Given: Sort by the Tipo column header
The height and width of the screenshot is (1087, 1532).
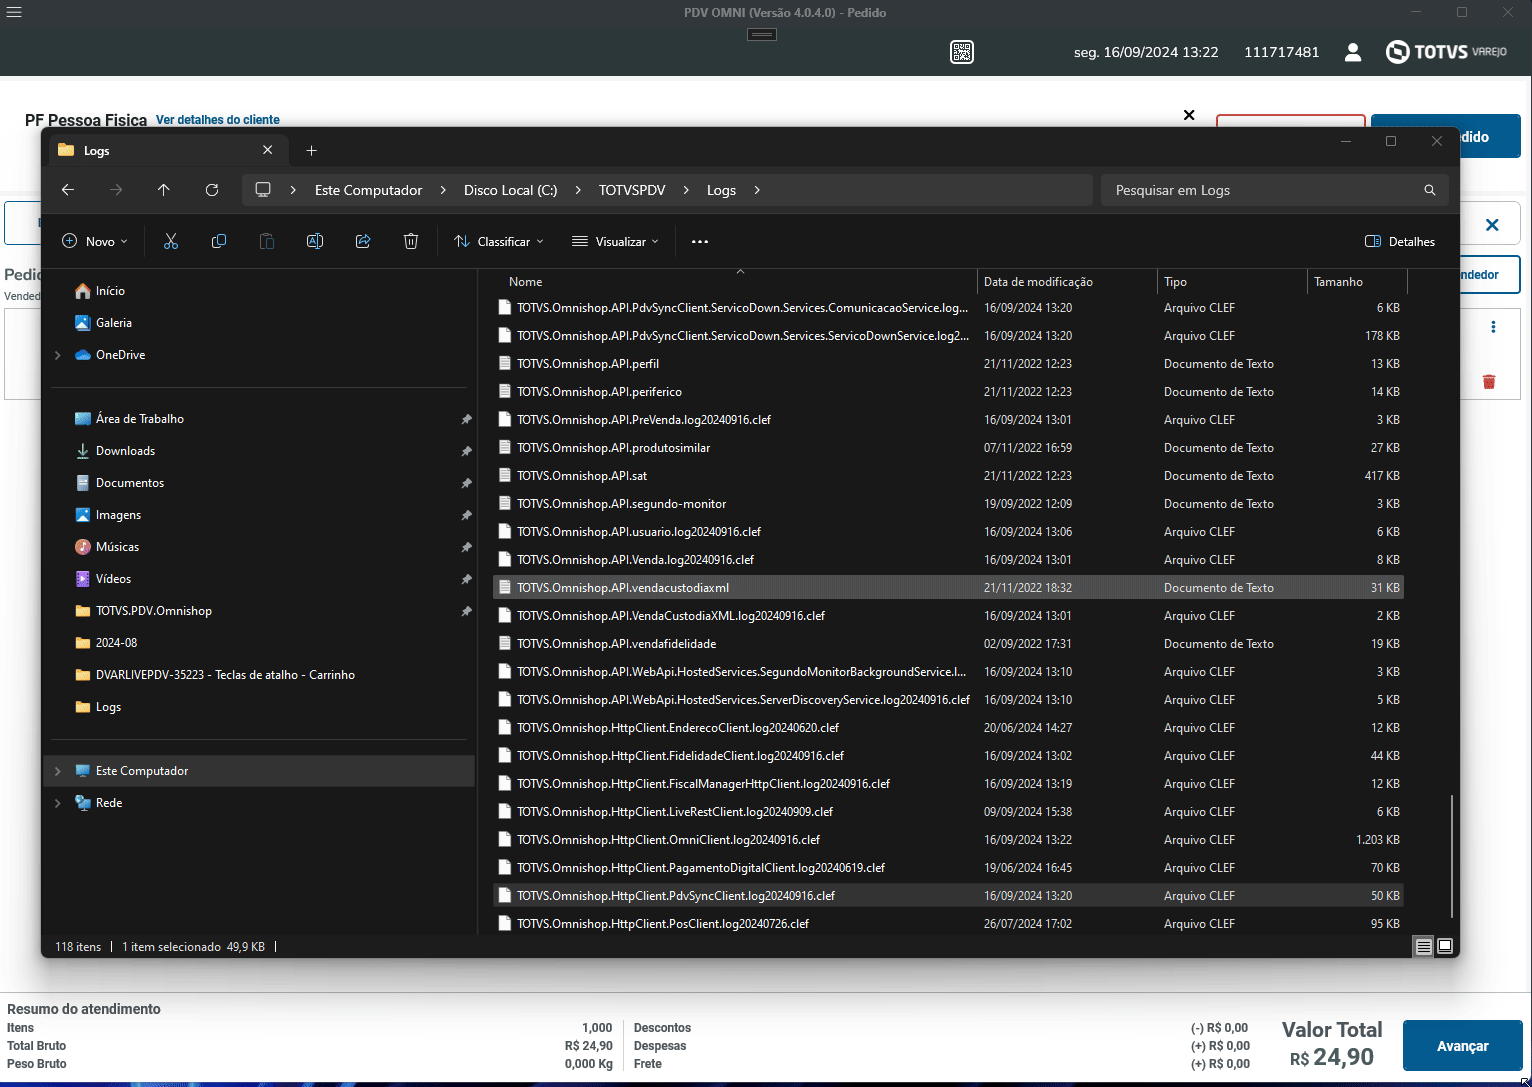Looking at the screenshot, I should [x=1232, y=282].
